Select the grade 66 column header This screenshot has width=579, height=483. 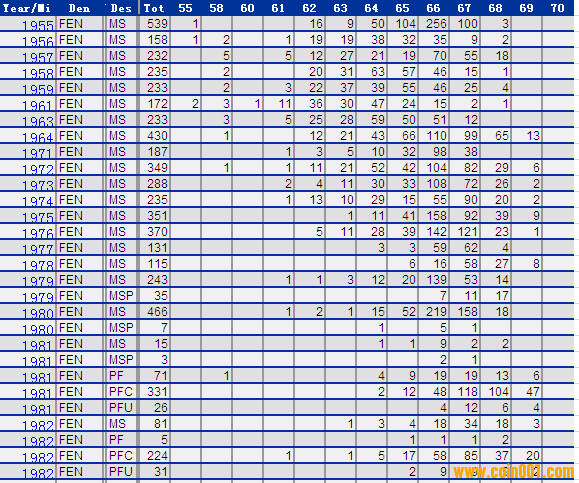(x=434, y=8)
